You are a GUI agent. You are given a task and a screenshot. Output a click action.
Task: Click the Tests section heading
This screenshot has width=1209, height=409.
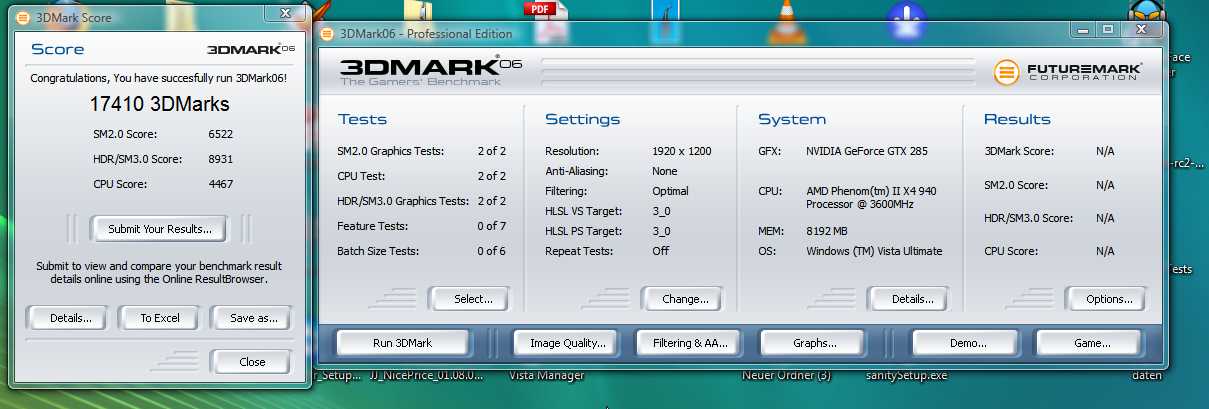pyautogui.click(x=362, y=119)
